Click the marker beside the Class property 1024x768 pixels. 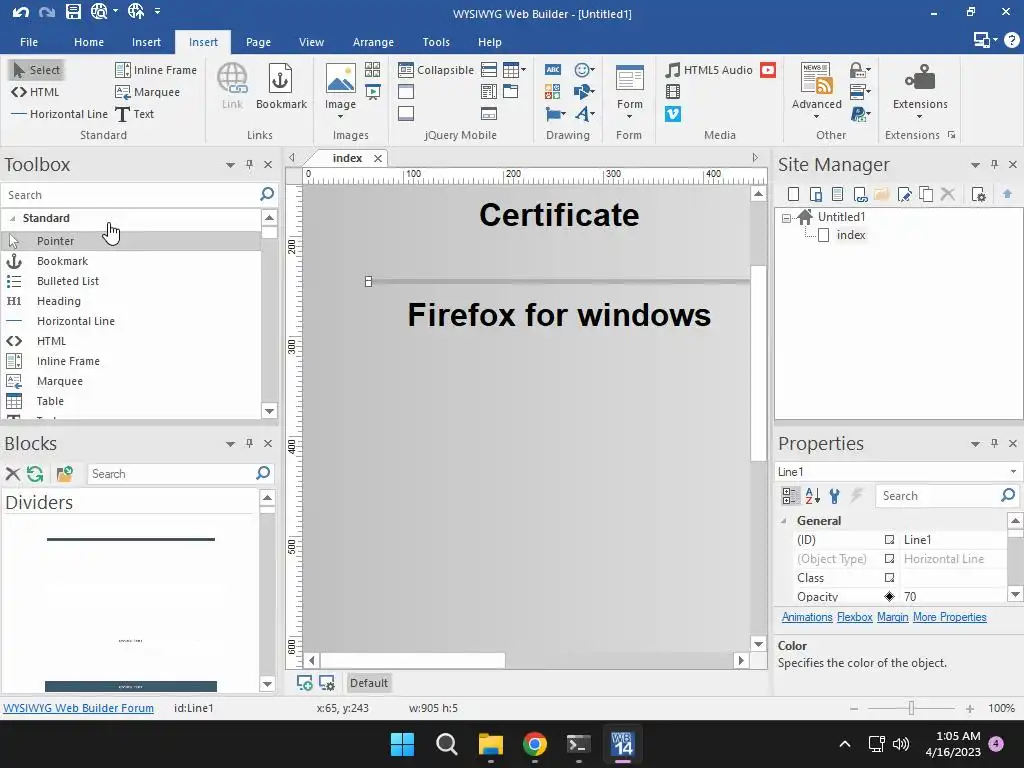click(x=889, y=577)
